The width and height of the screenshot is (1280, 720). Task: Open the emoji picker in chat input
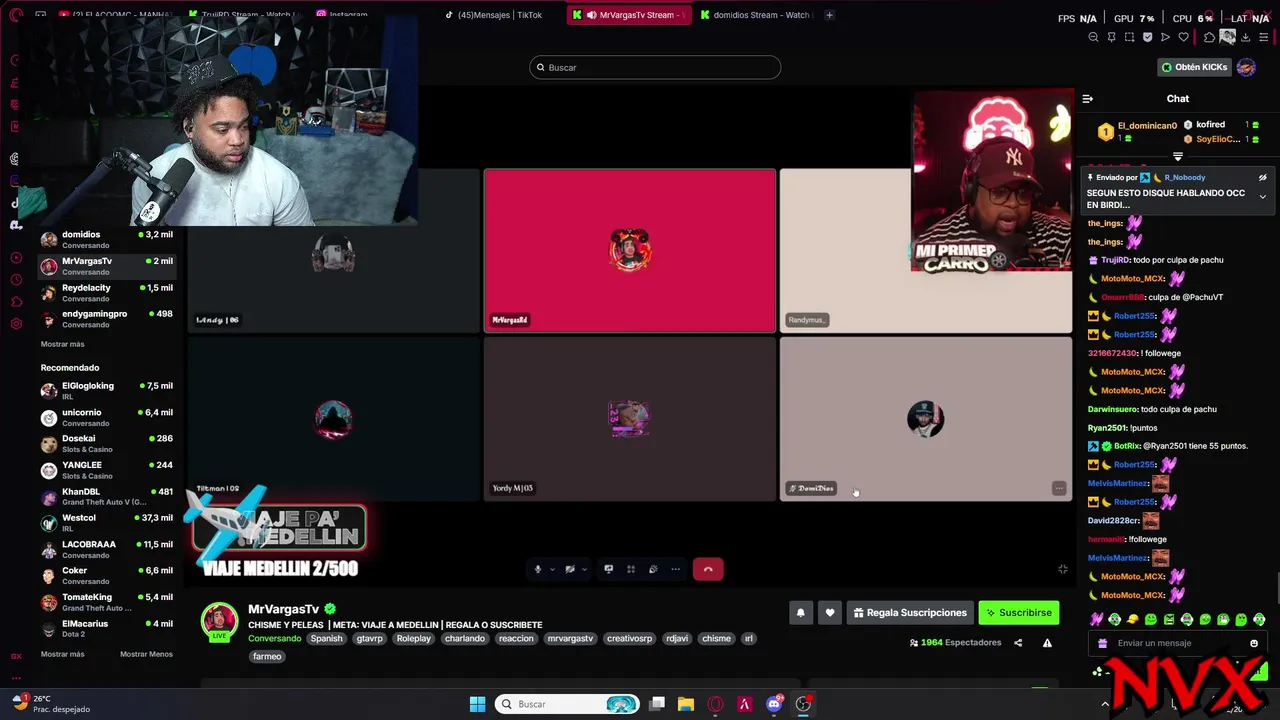[x=1254, y=643]
